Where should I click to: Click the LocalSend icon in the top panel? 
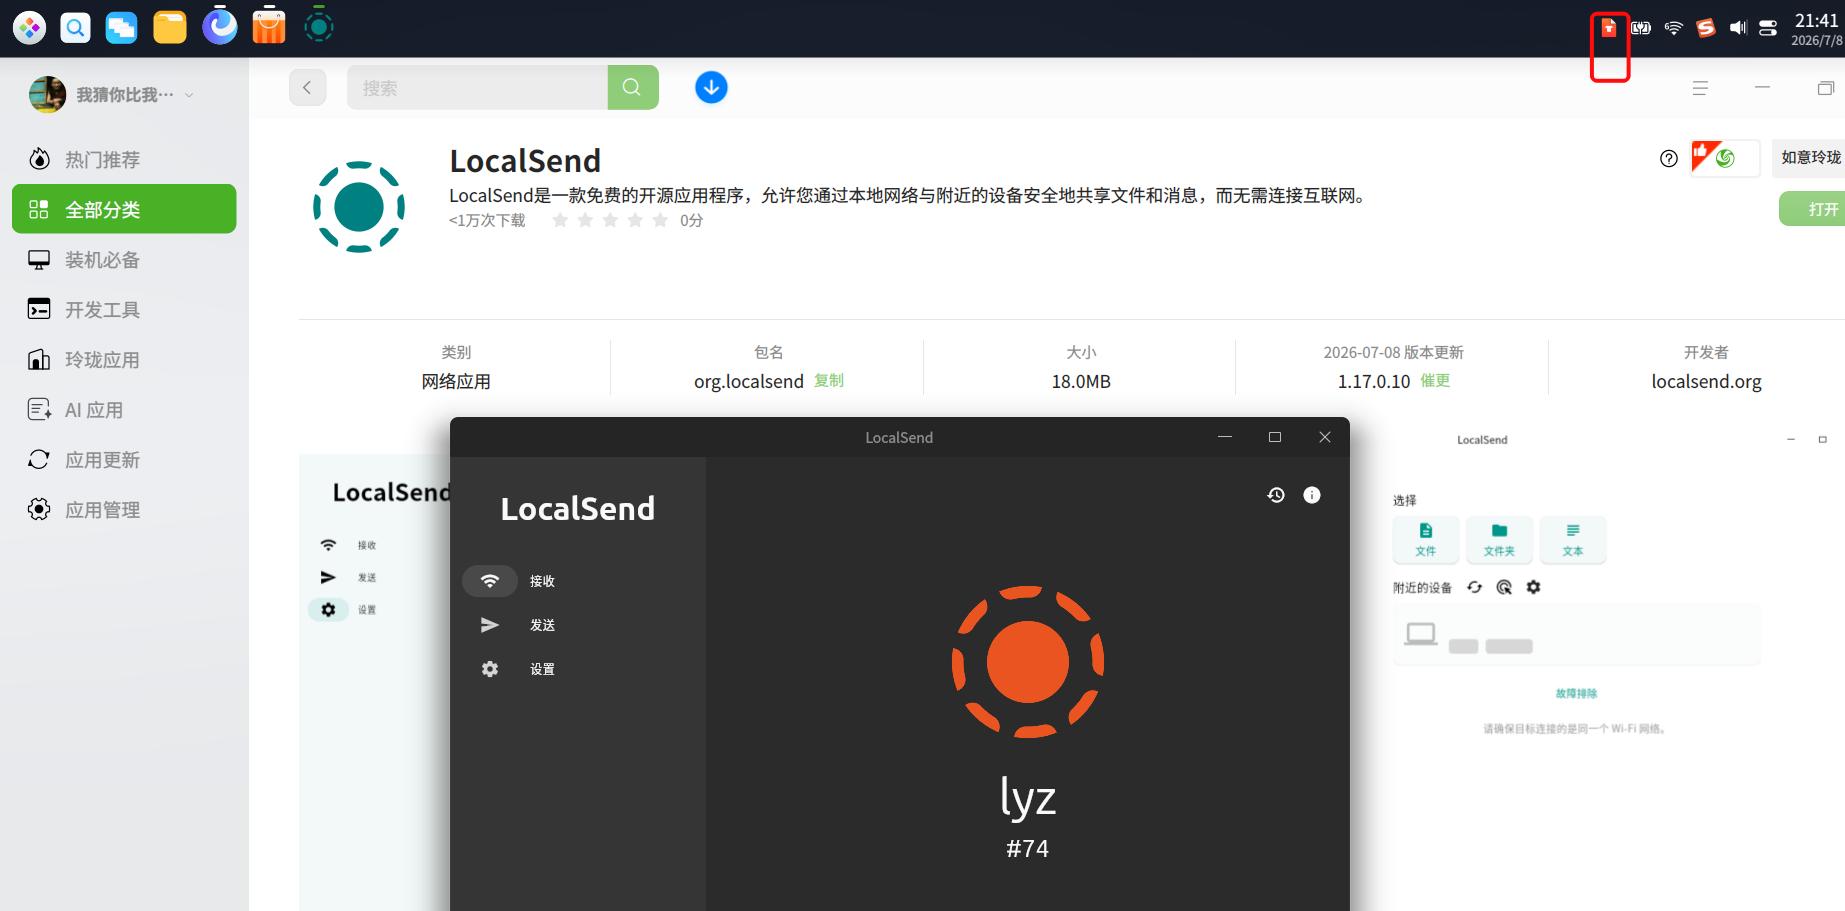coord(319,26)
